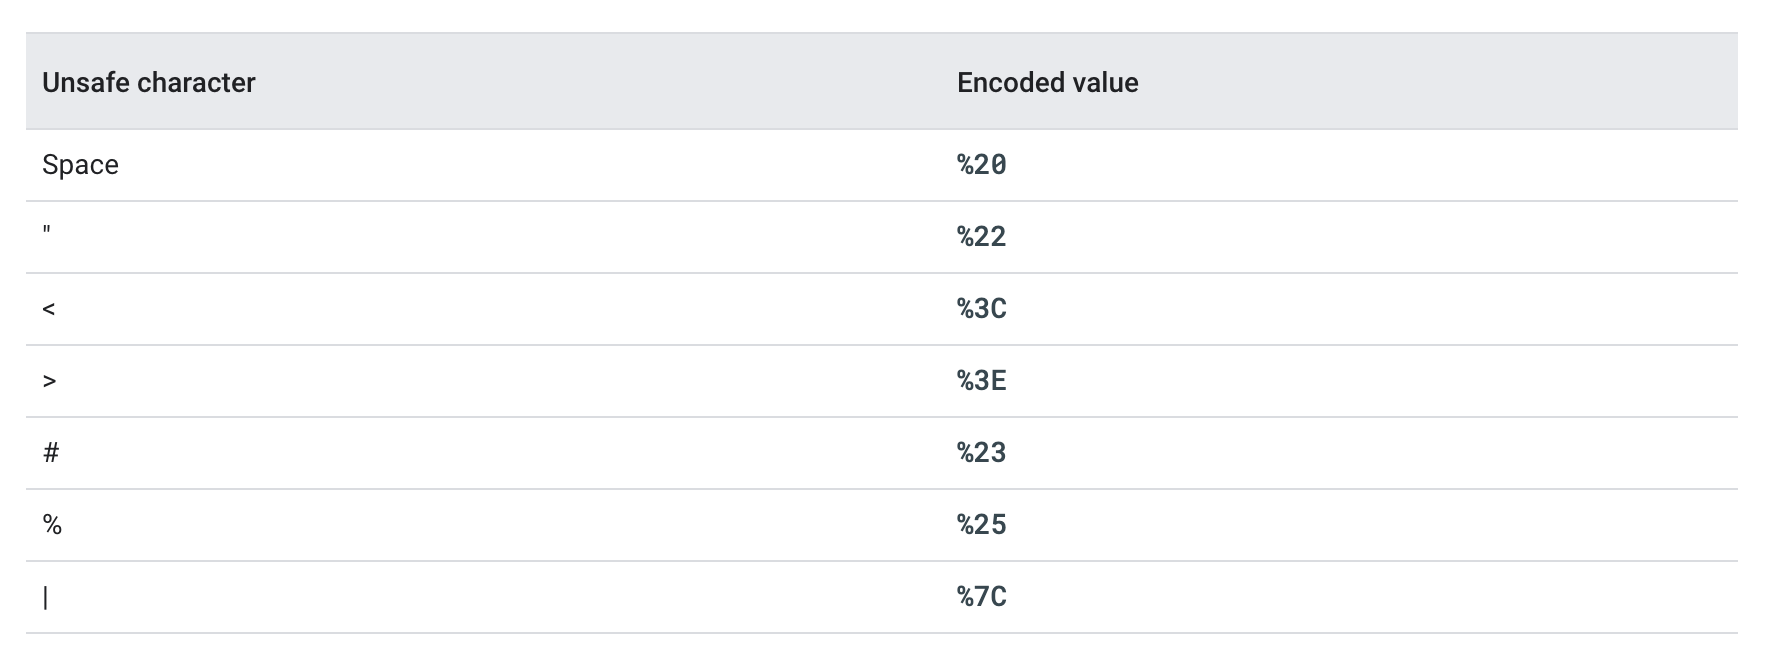Select the hash symbol character cell

[51, 453]
